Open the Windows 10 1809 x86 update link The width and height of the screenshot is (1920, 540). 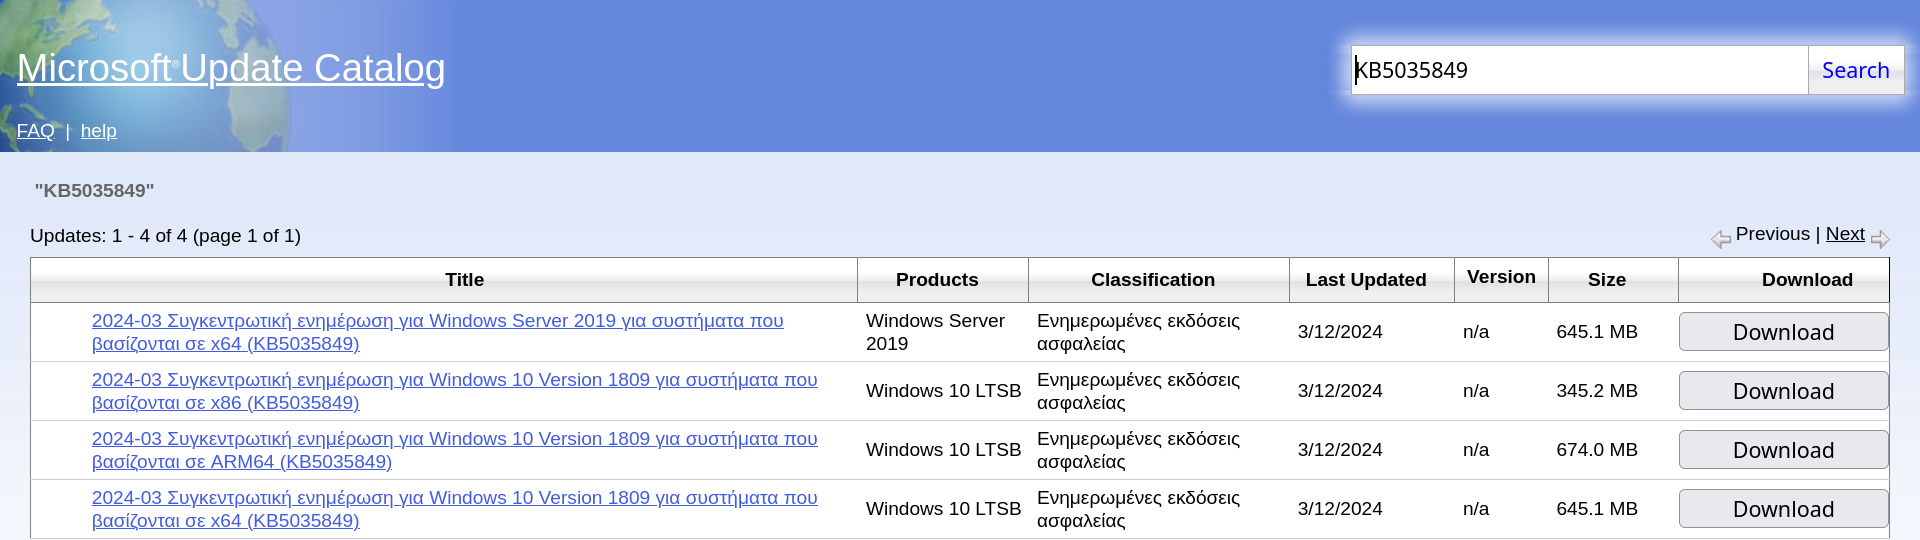[x=455, y=391]
